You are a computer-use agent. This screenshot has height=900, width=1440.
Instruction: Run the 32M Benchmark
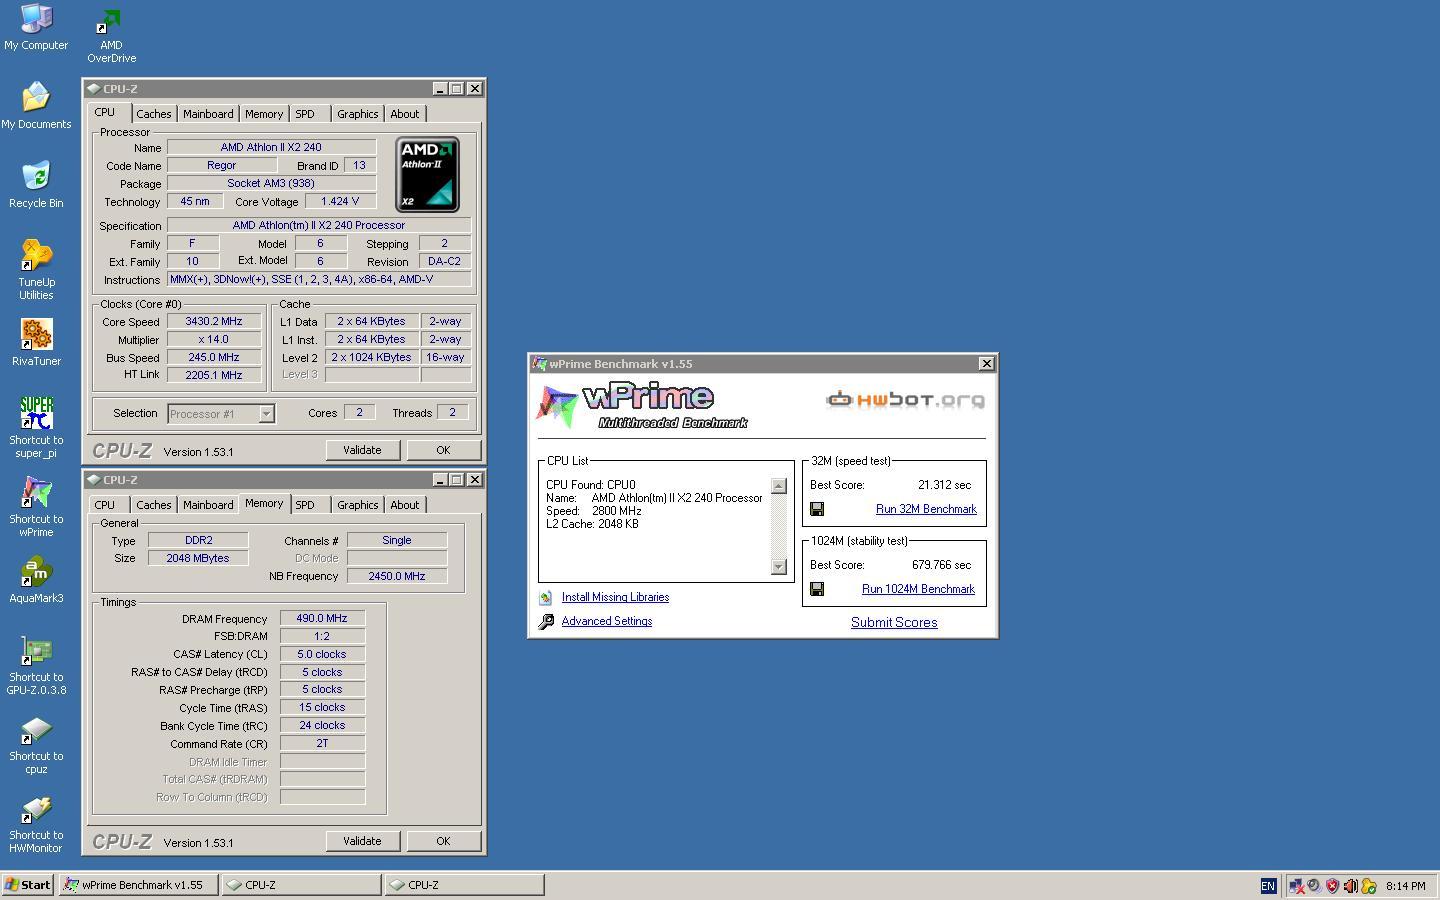tap(926, 509)
